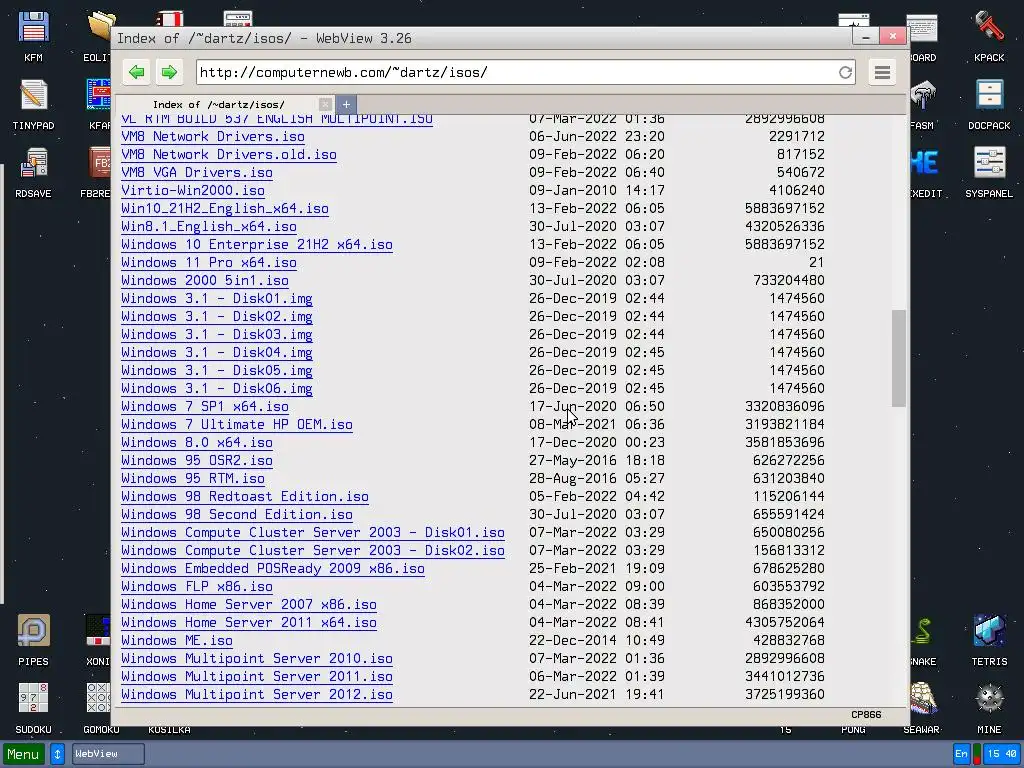Reload the page with the refresh icon
The width and height of the screenshot is (1024, 768).
[846, 72]
